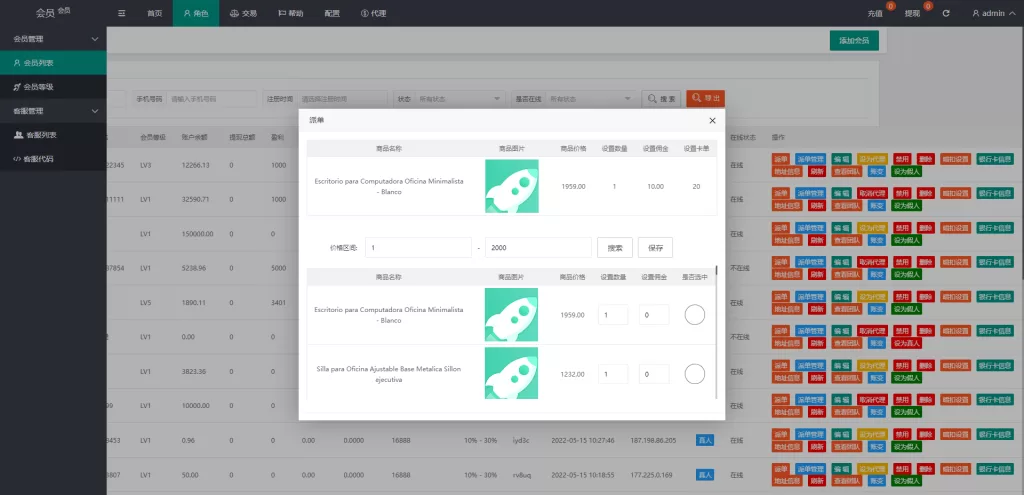The height and width of the screenshot is (495, 1024).
Task: Click the refresh icon beside 提现
Action: click(x=945, y=13)
